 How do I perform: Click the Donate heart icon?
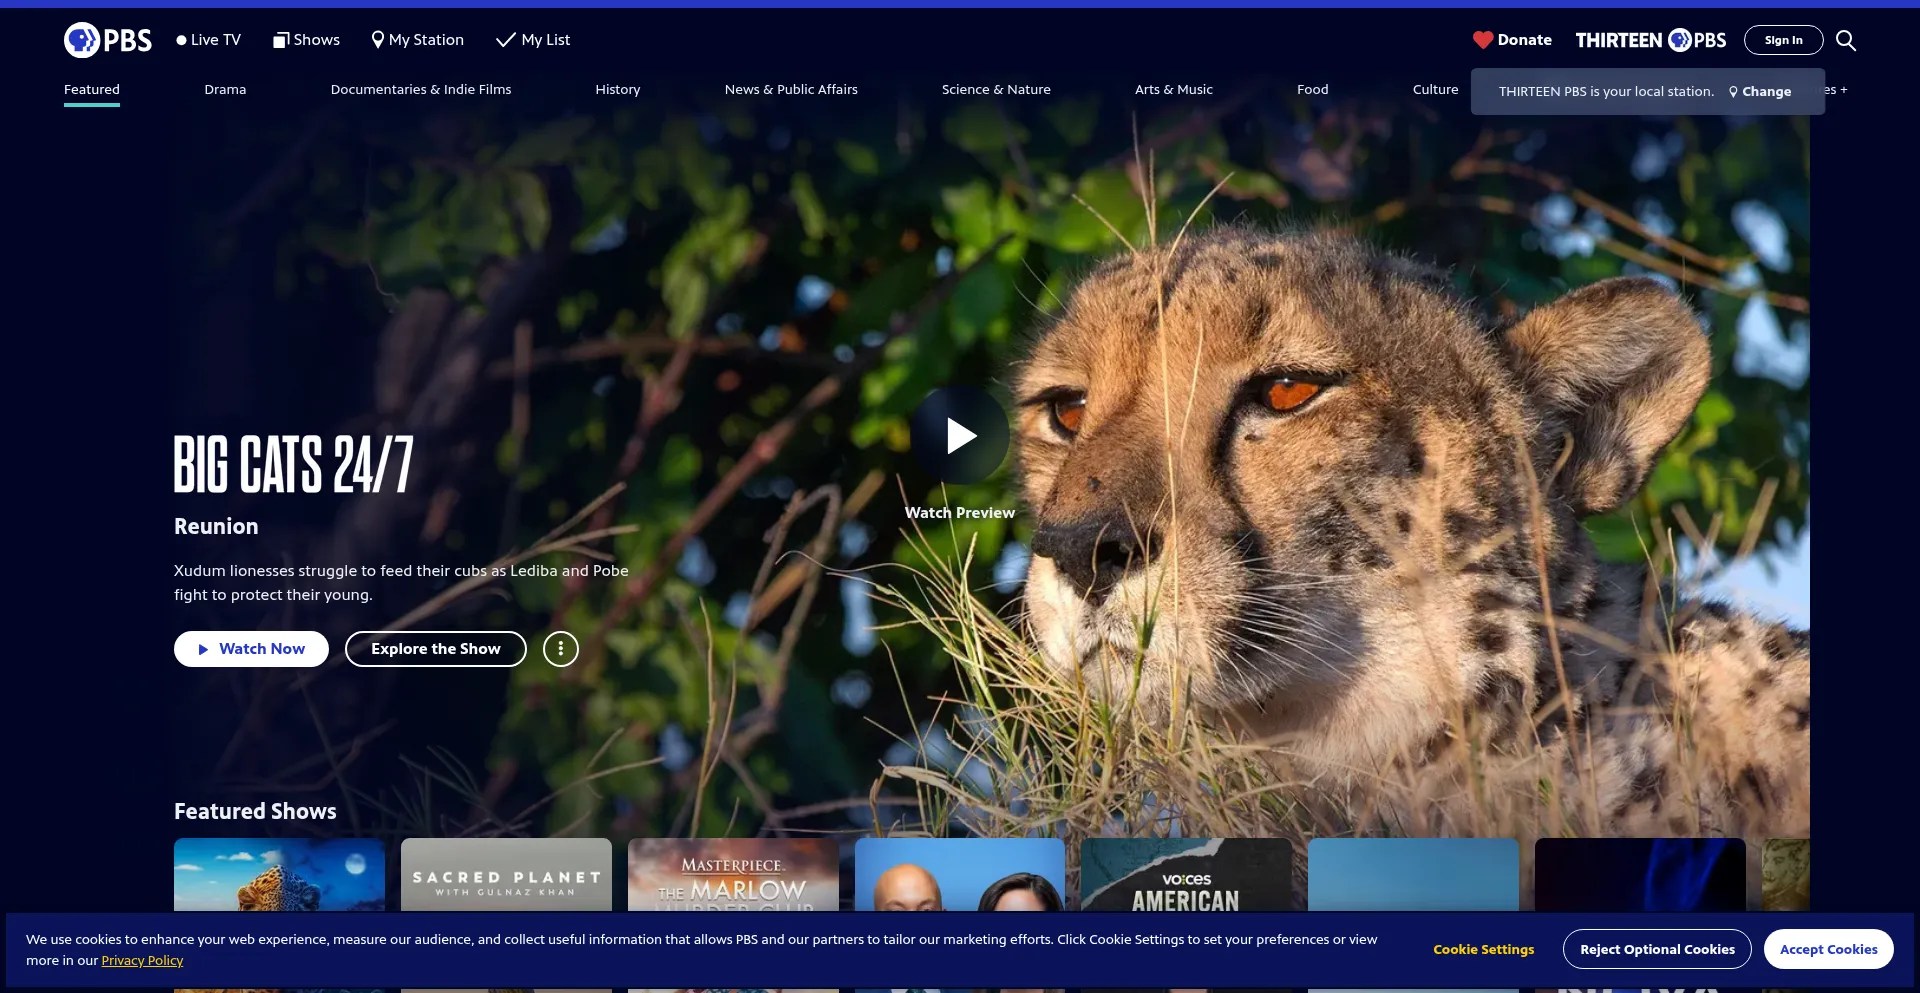click(1483, 40)
